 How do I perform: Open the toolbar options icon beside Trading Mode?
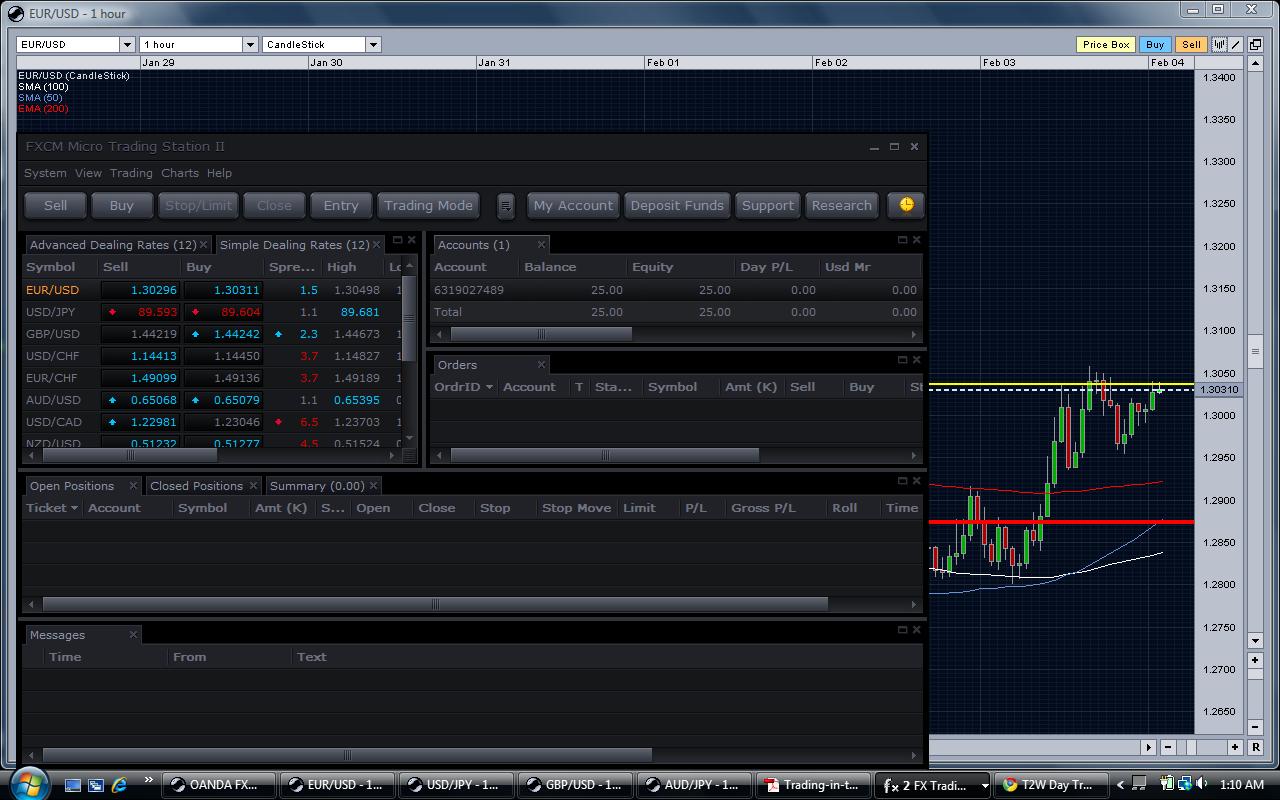[x=506, y=206]
